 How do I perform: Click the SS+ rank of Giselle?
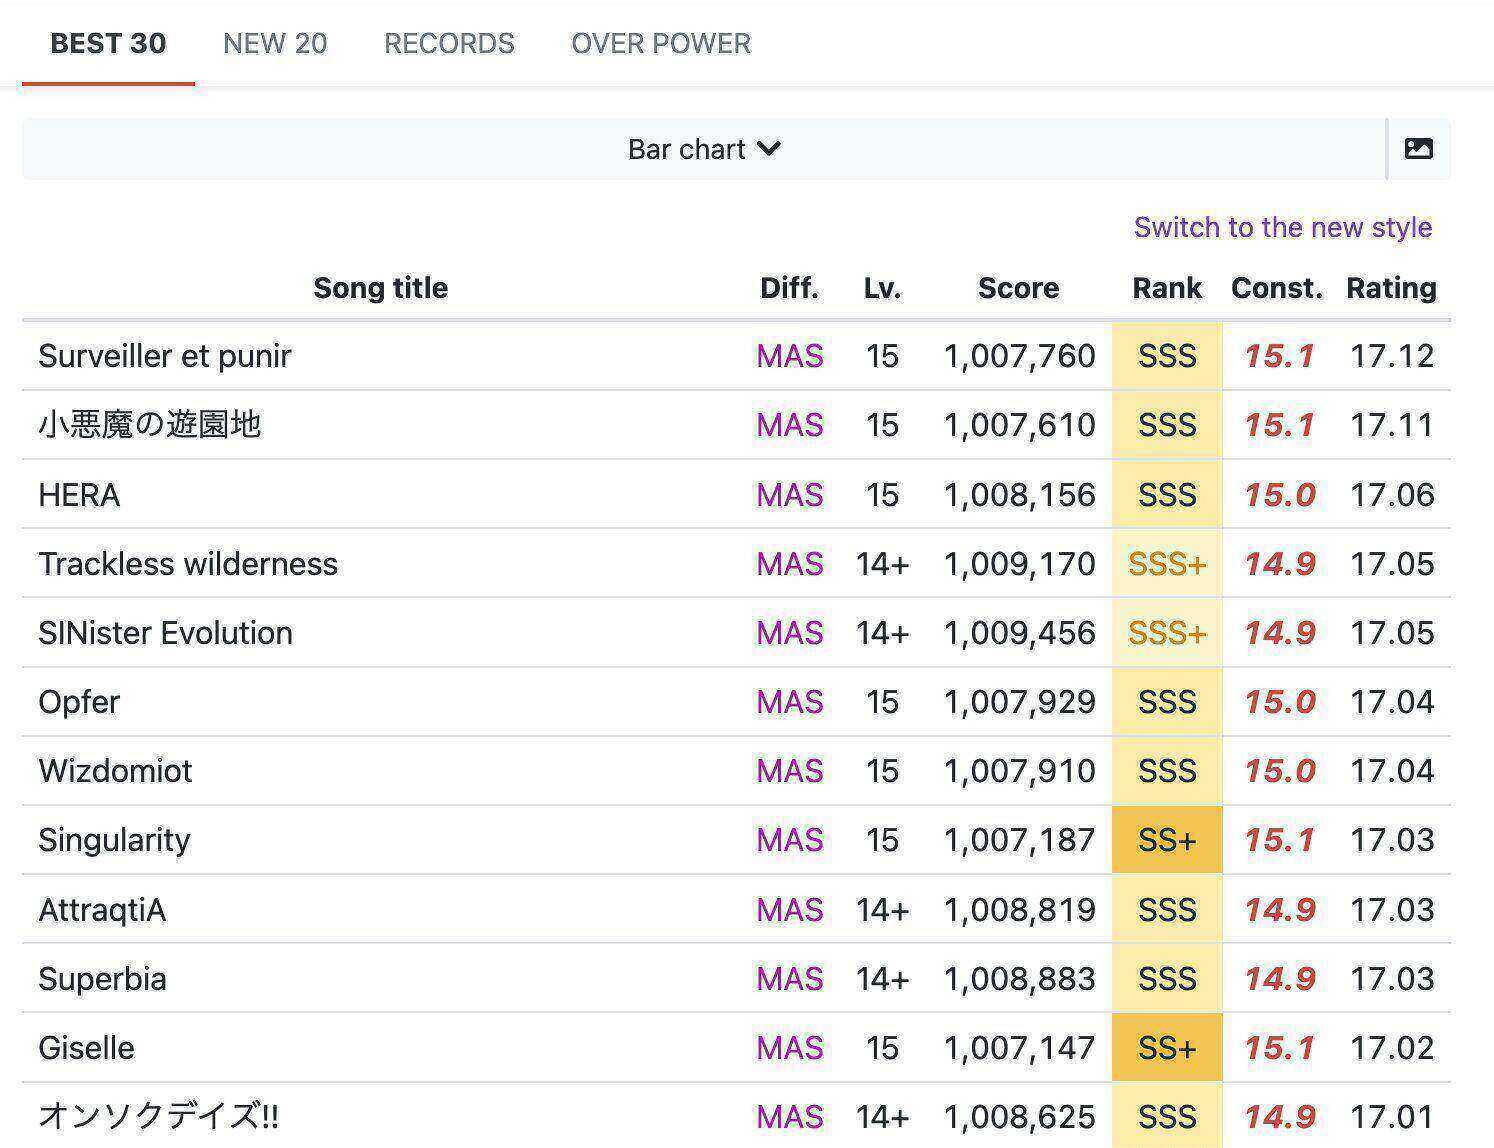coord(1167,1048)
